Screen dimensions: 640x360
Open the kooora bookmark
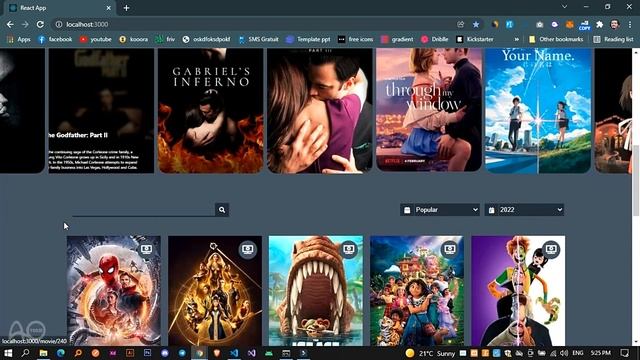(x=134, y=39)
